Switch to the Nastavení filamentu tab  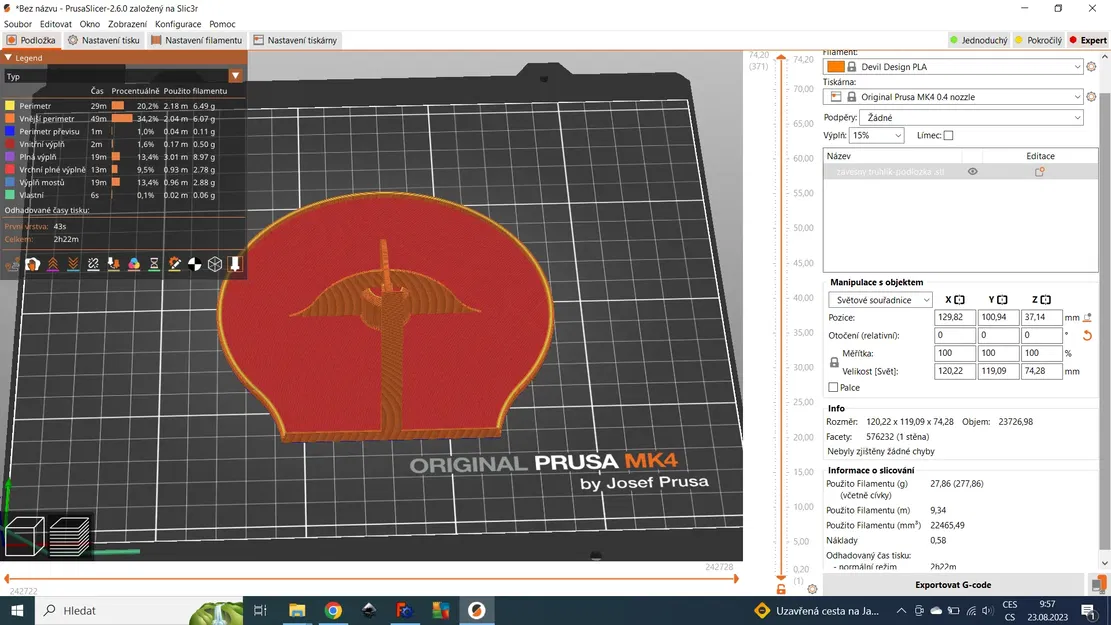coord(196,40)
